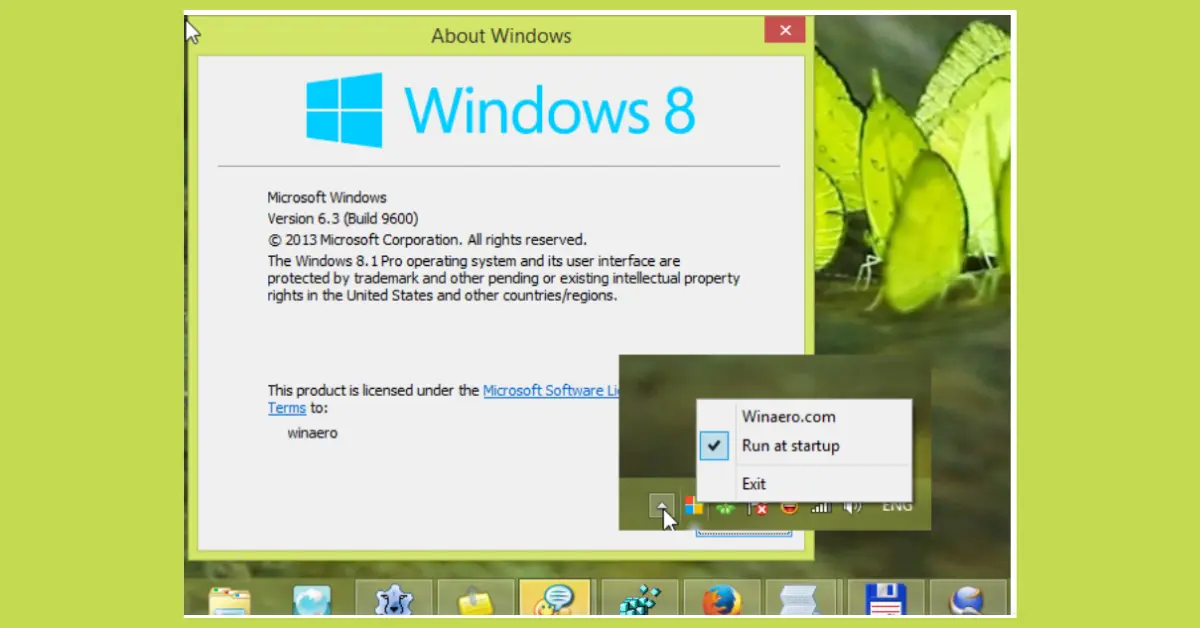Click the '© 2013 Microsoft Corporation' line
The image size is (1200, 628).
tap(427, 240)
